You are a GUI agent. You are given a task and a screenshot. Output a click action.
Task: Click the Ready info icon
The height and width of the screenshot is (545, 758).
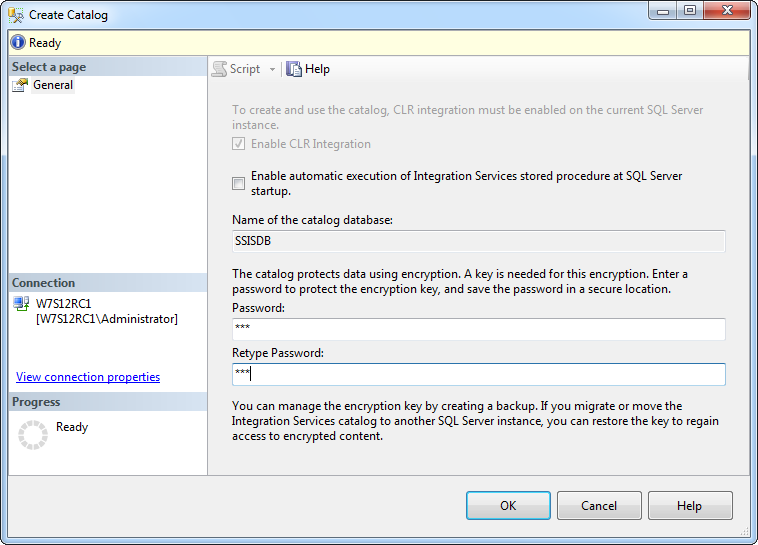click(18, 43)
